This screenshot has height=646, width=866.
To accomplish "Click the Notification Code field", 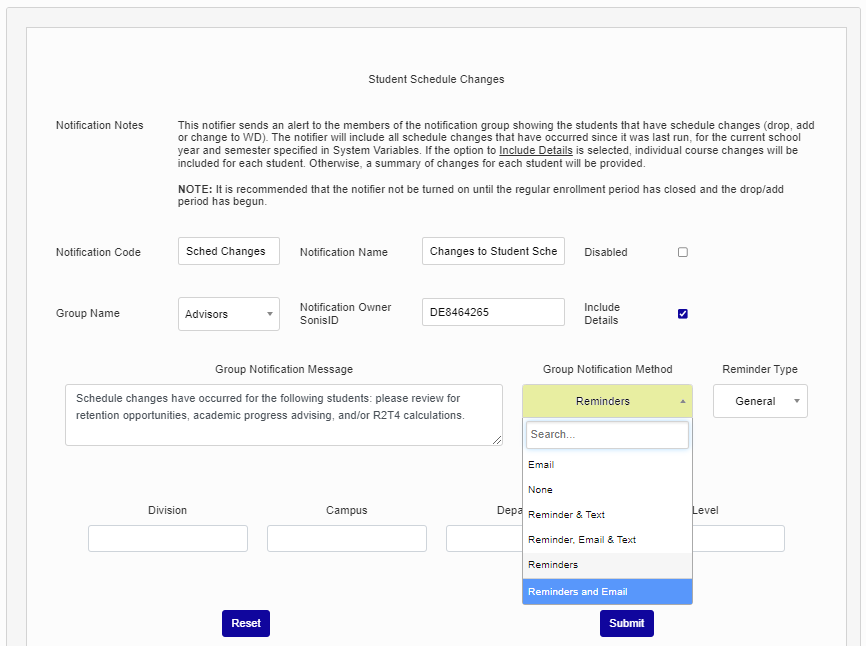I will point(229,251).
